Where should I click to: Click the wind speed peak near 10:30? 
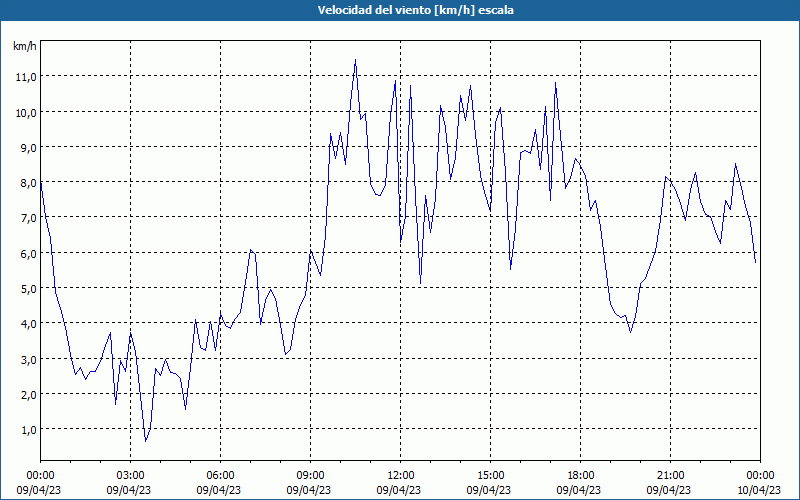(356, 60)
